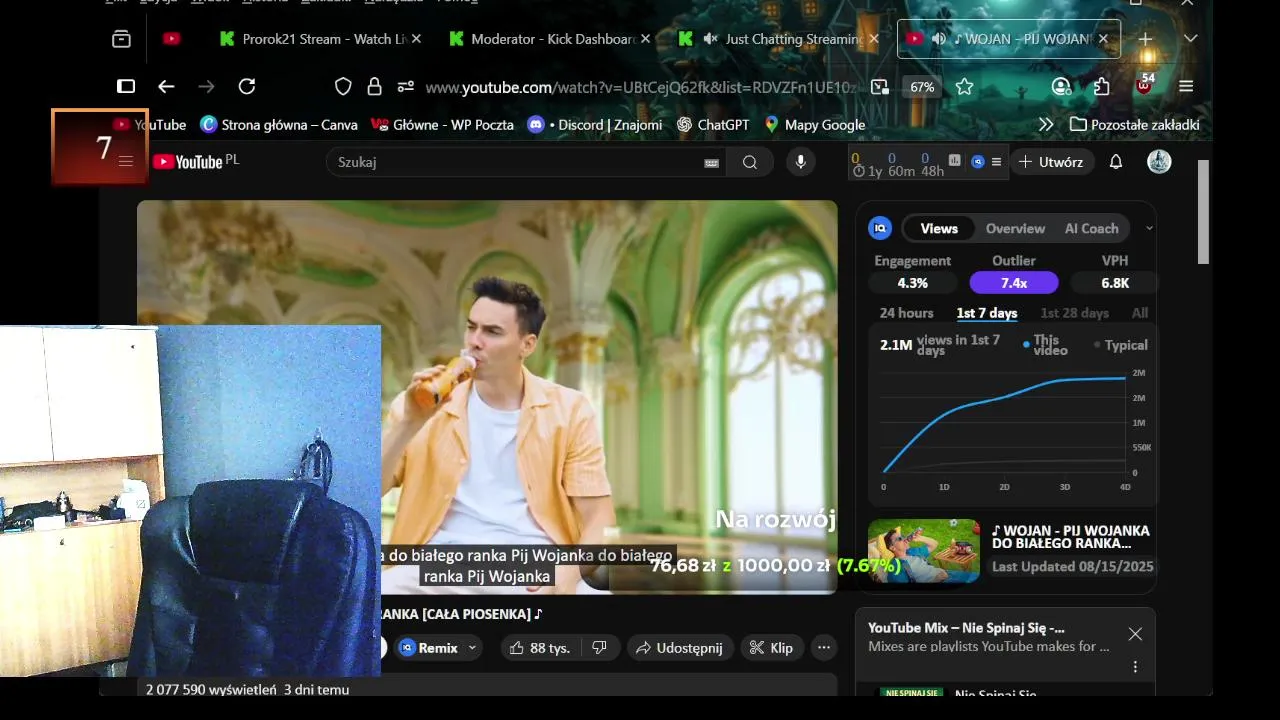Open the AI Coach tab
Screen dimensions: 1280x720
click(1091, 228)
